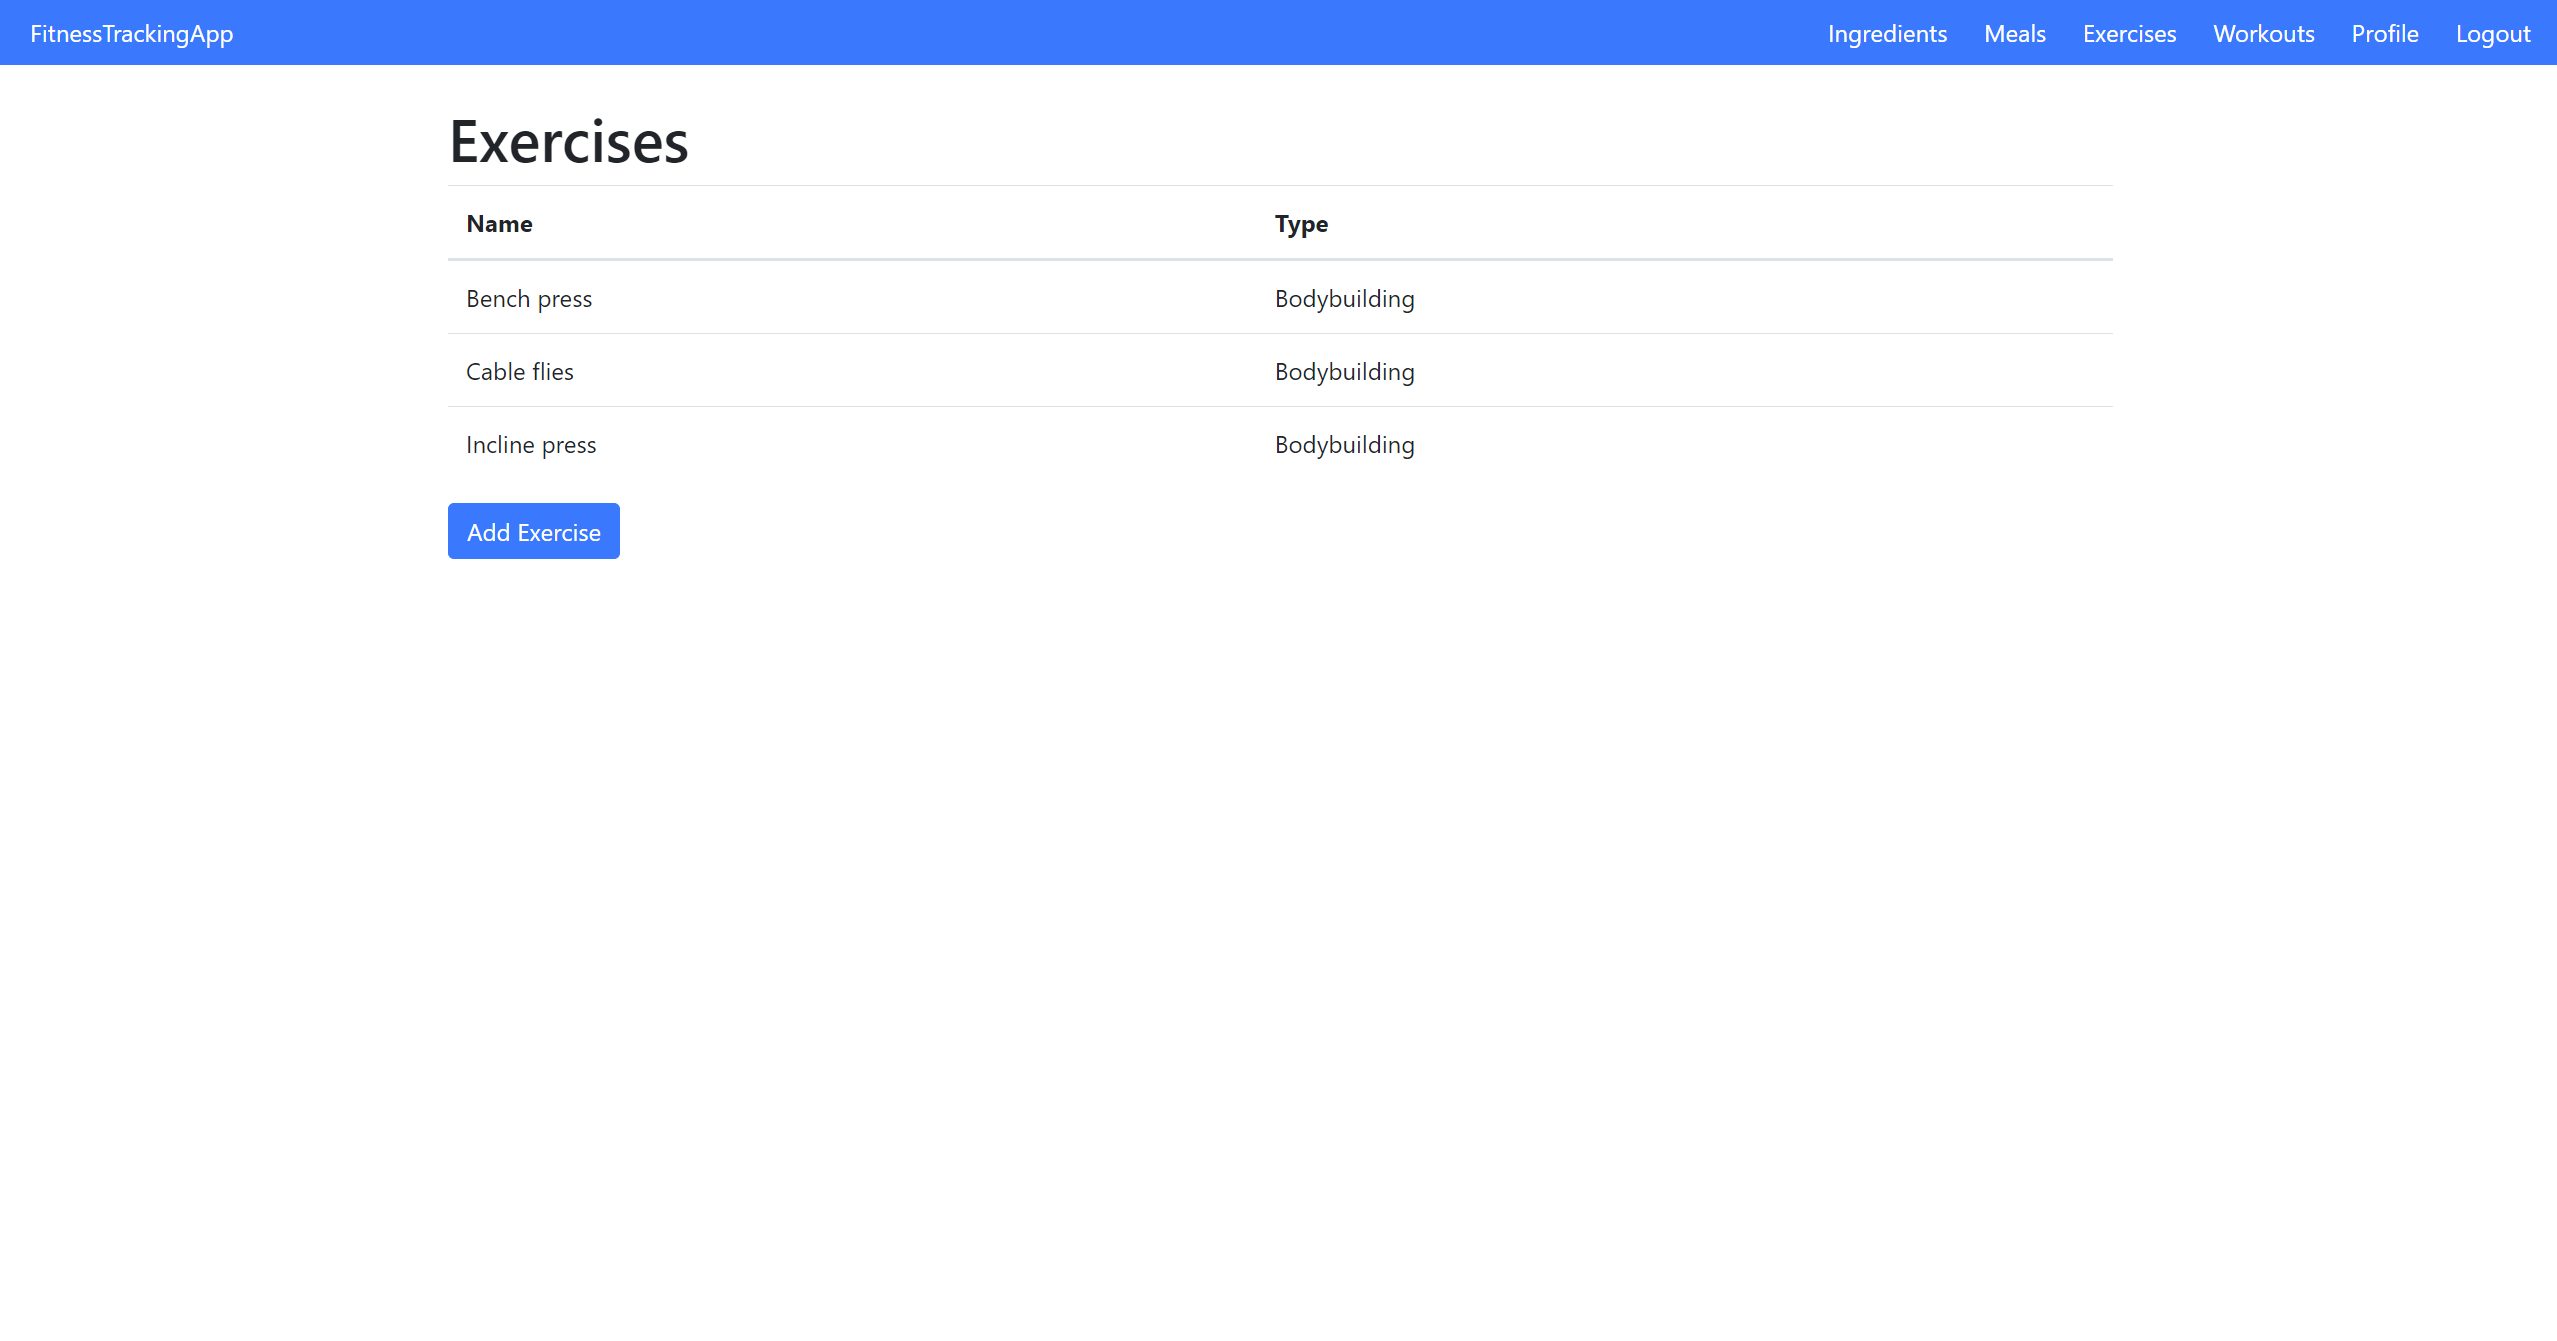Click Bodybuilding type for Bench press
This screenshot has width=2557, height=1341.
tap(1344, 299)
